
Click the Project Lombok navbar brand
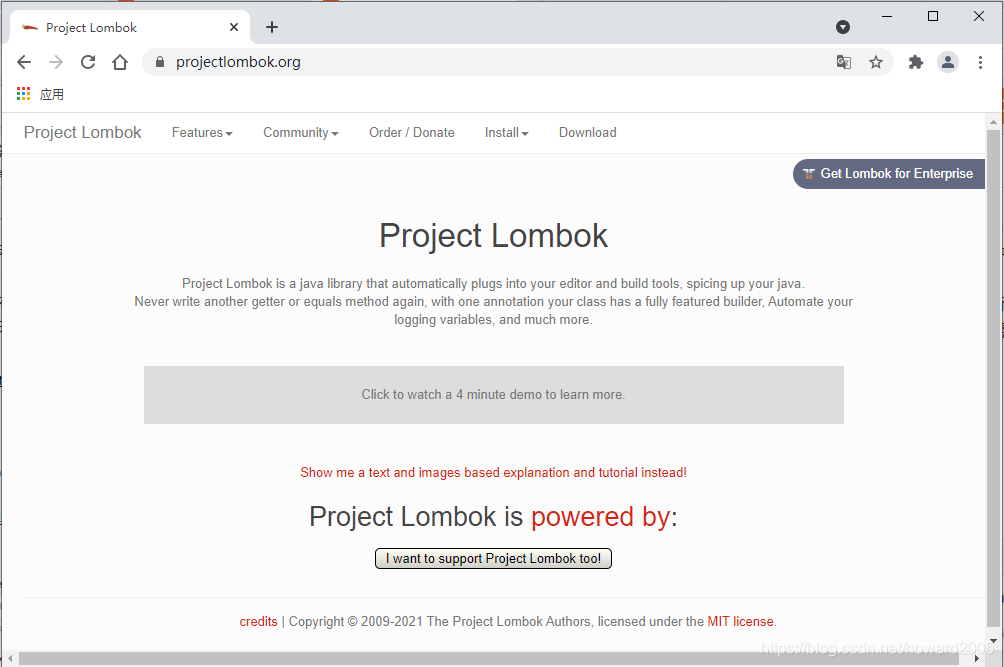pos(83,133)
